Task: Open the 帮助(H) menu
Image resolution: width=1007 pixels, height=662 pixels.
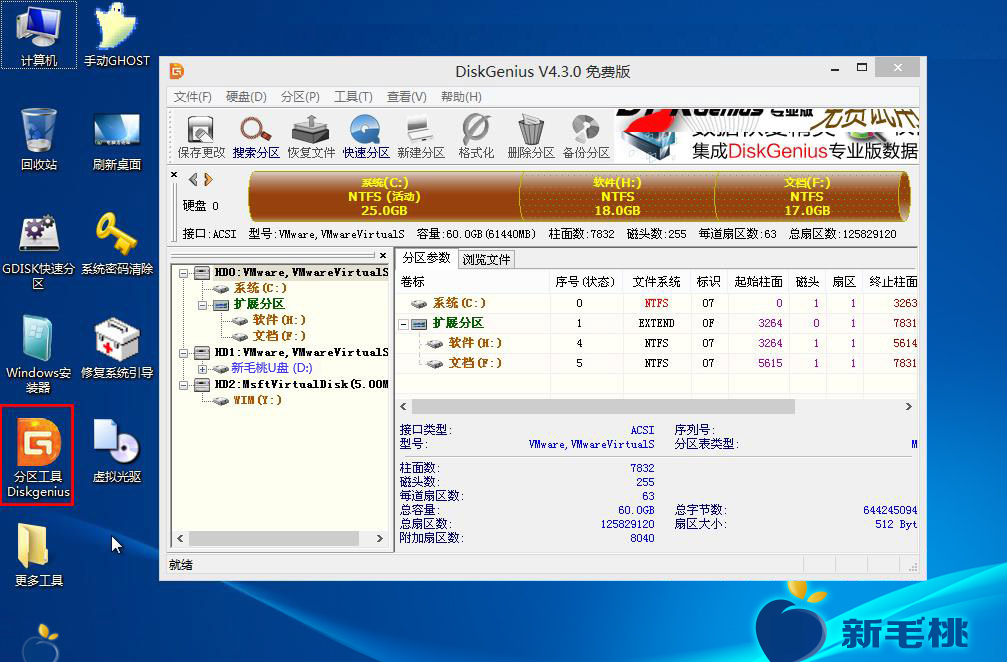Action: point(461,97)
